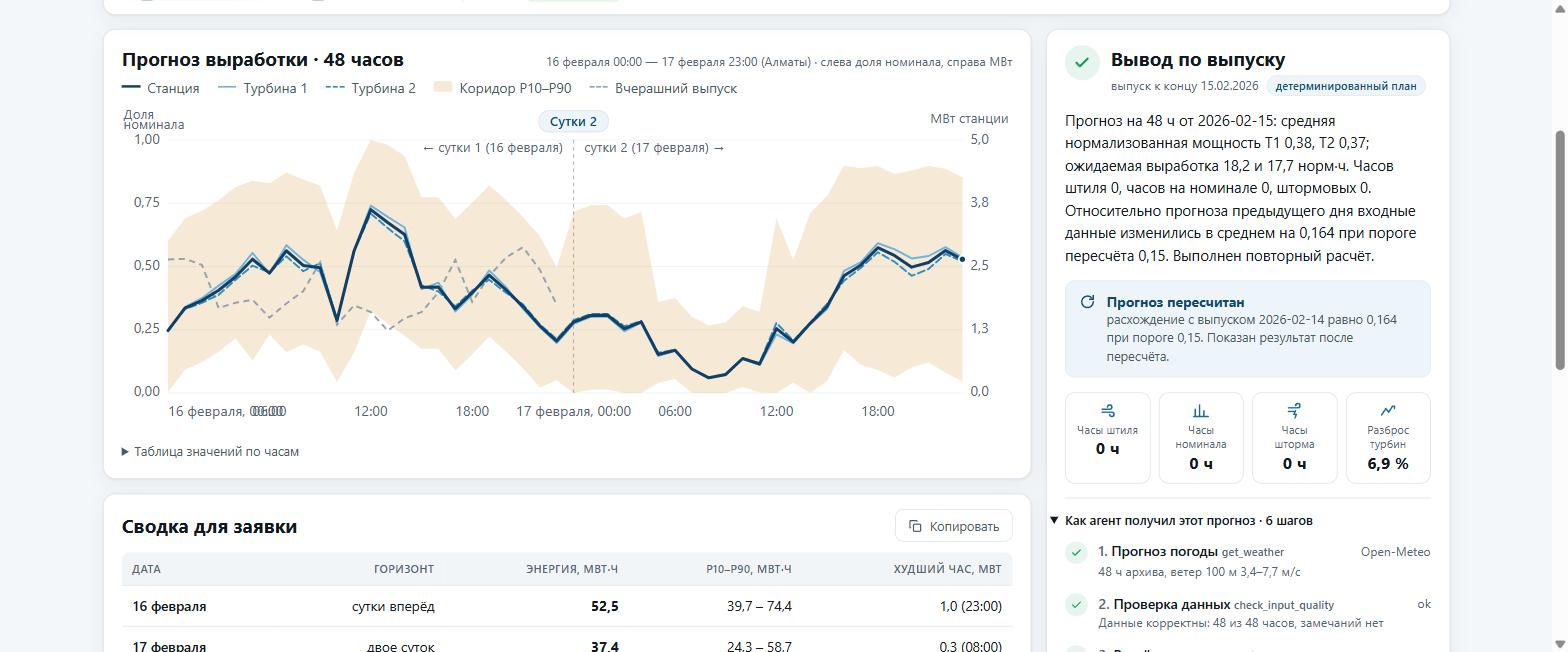Click the wind icon above Часы штиля

pos(1107,411)
